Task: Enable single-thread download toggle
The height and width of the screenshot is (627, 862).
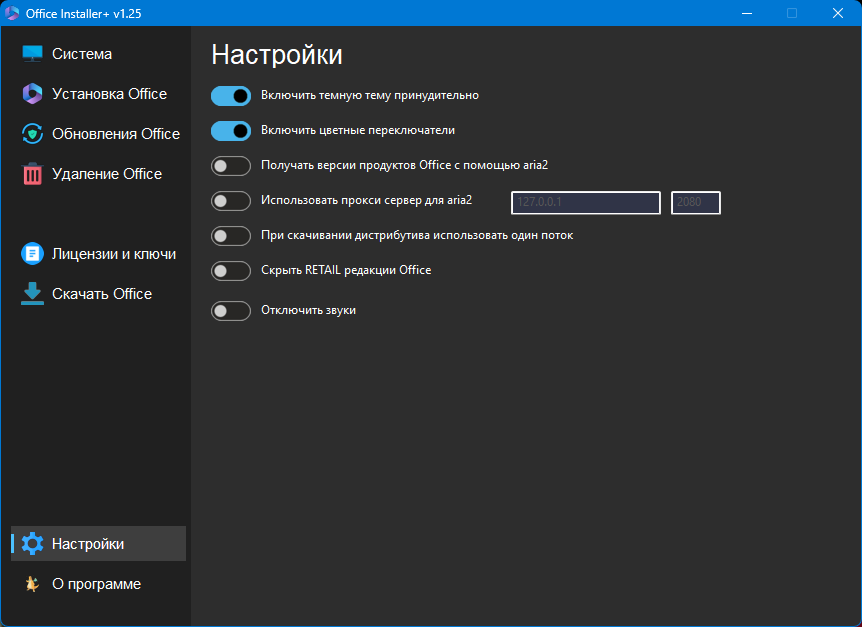Action: pos(231,236)
